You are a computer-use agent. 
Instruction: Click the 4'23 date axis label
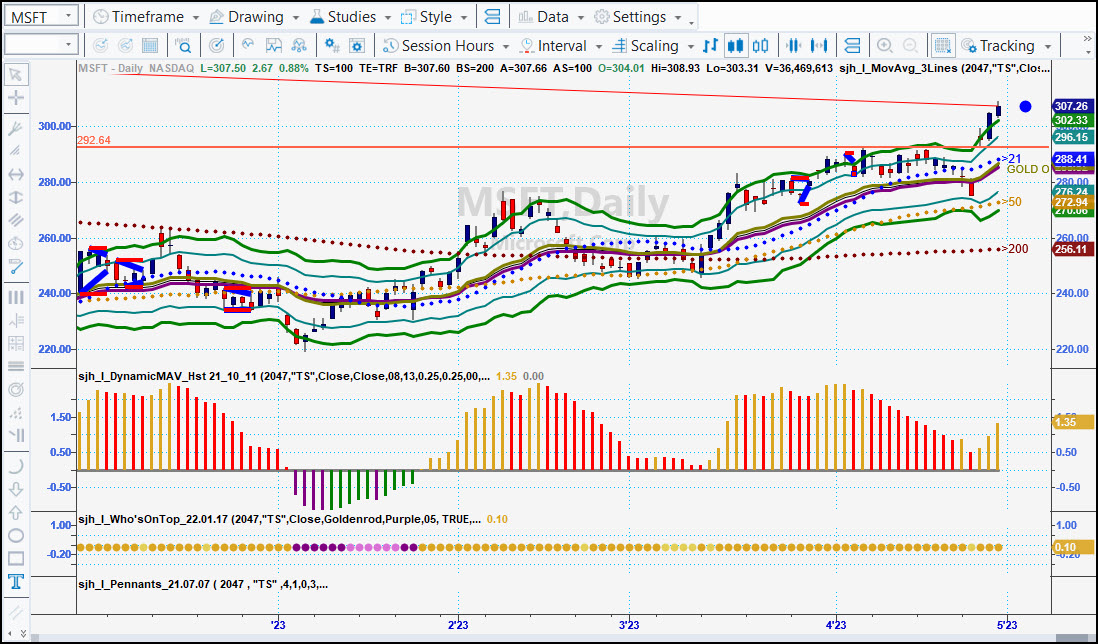click(835, 624)
